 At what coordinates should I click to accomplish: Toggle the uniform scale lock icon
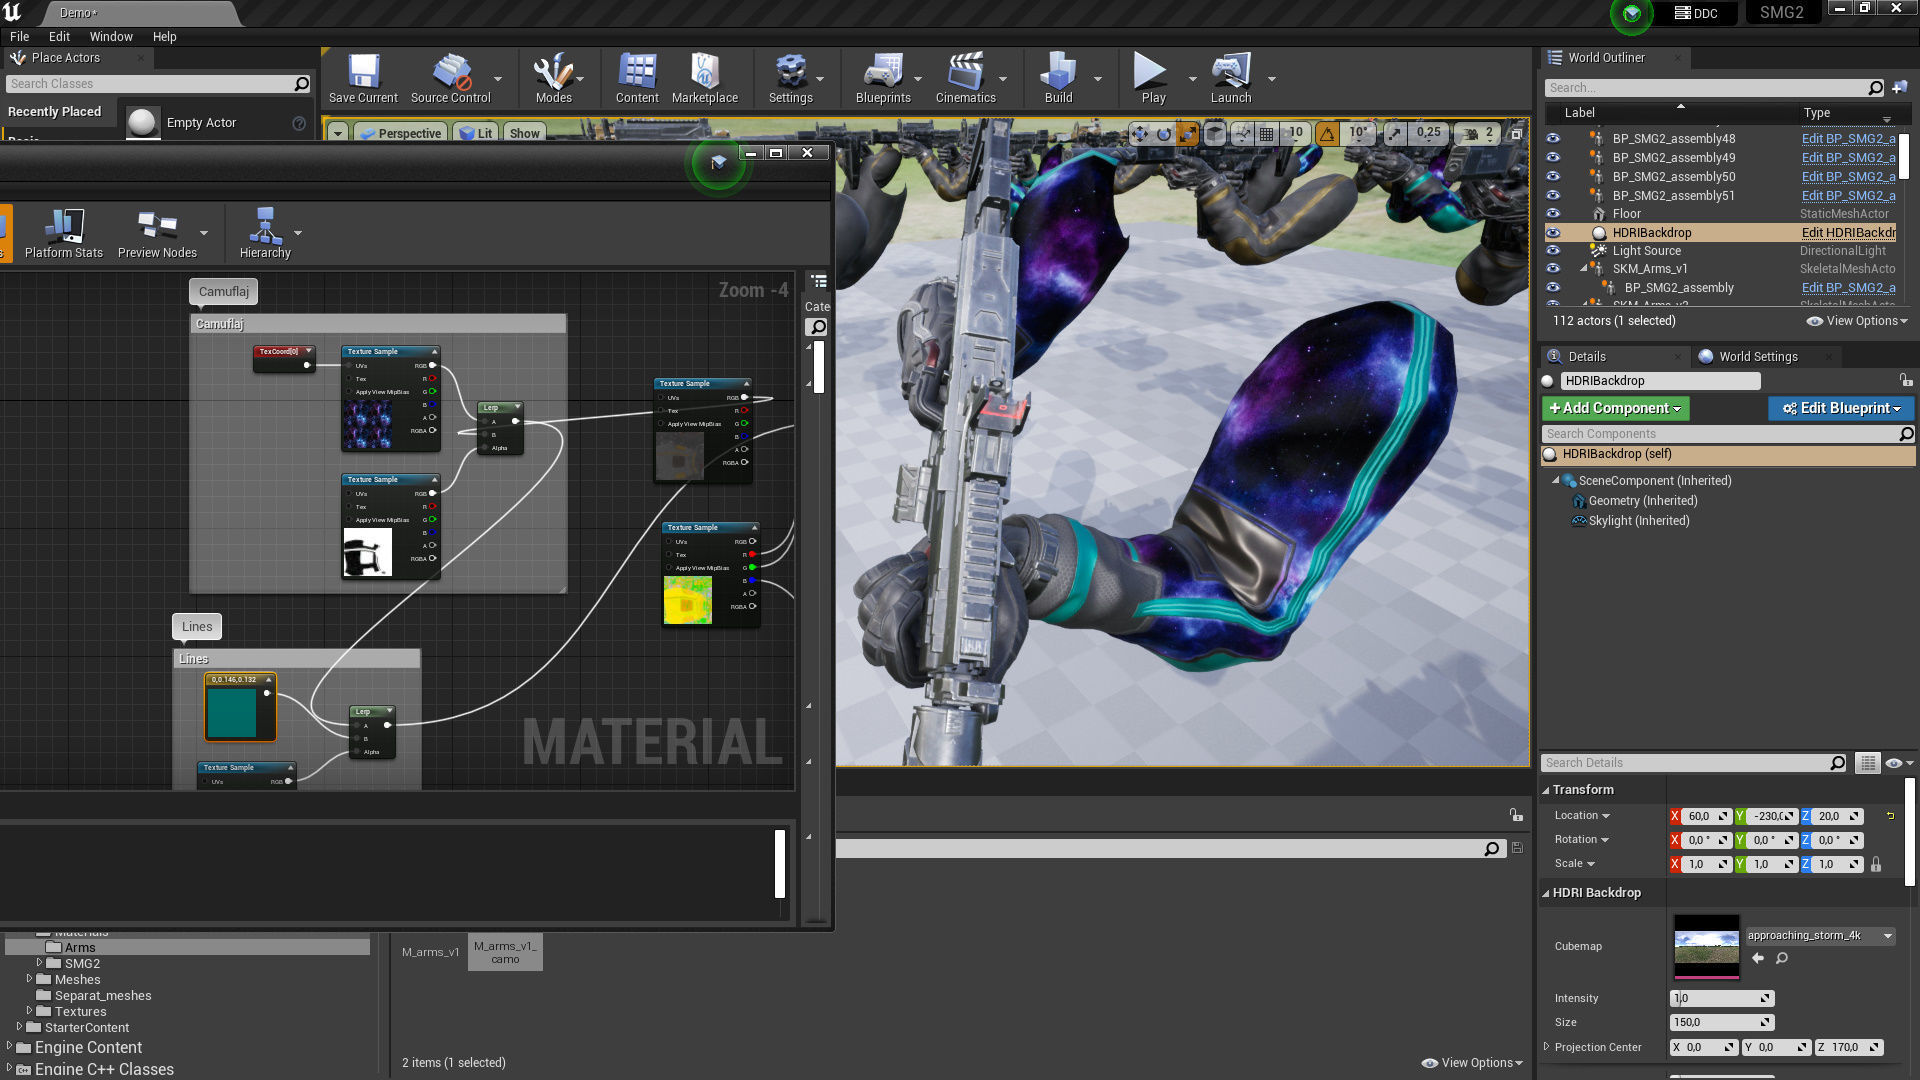click(x=1876, y=864)
